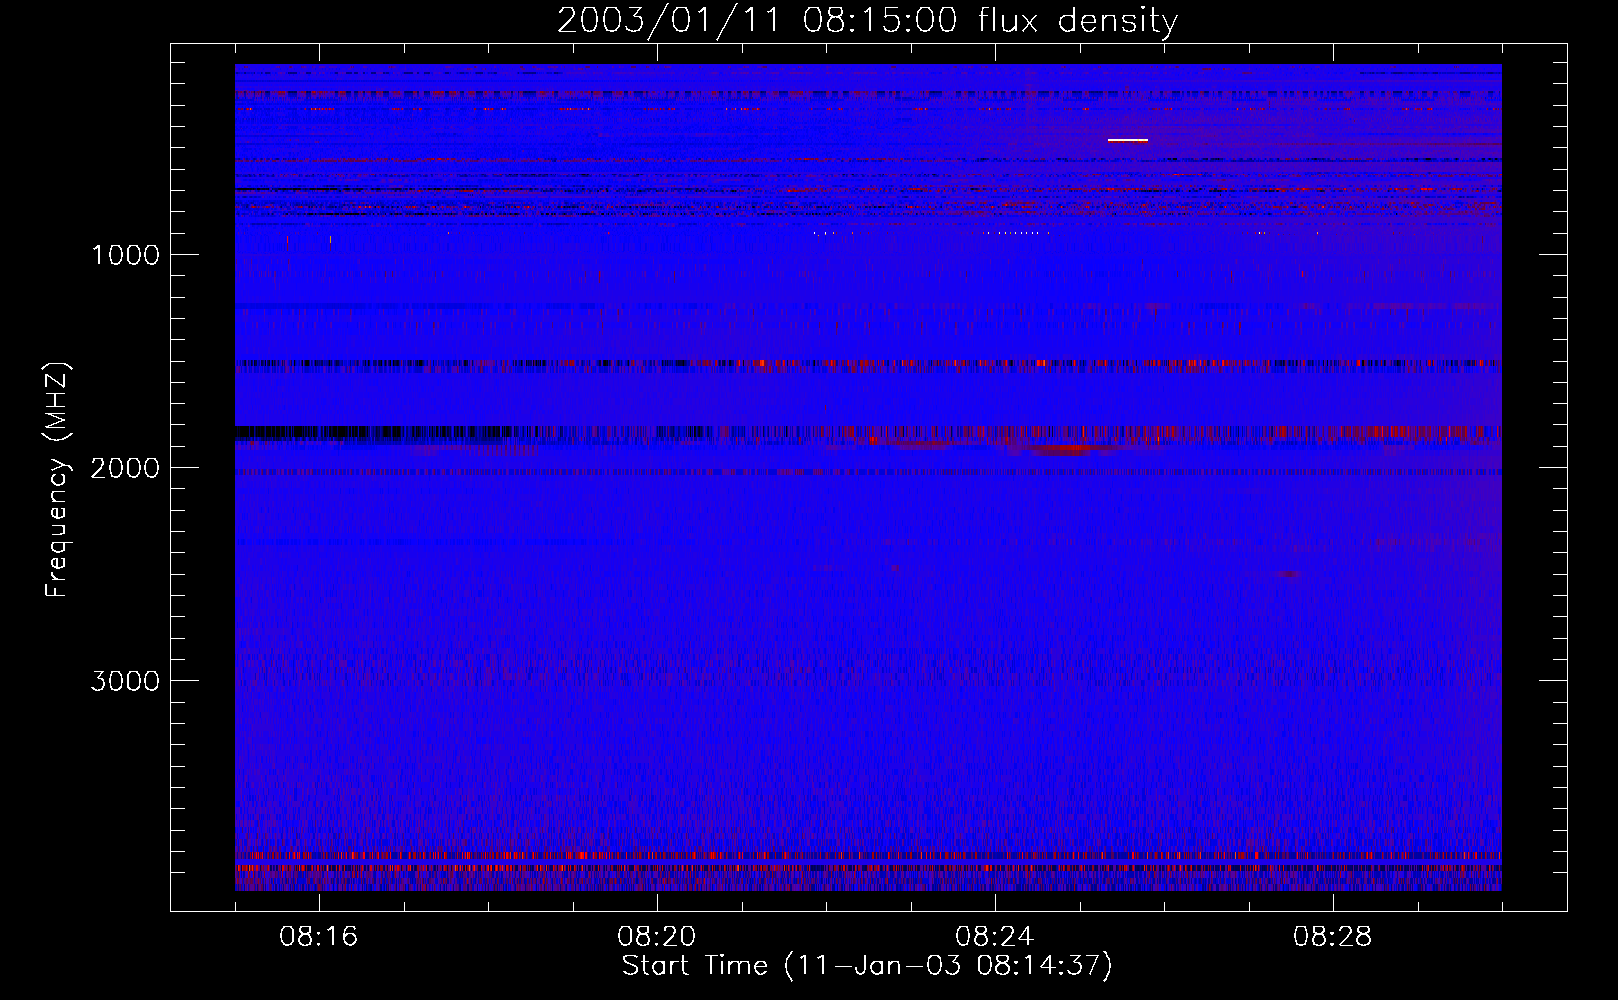The width and height of the screenshot is (1618, 1000).
Task: Click the 'Frequency (MHZ)' axis label
Action: click(x=58, y=480)
